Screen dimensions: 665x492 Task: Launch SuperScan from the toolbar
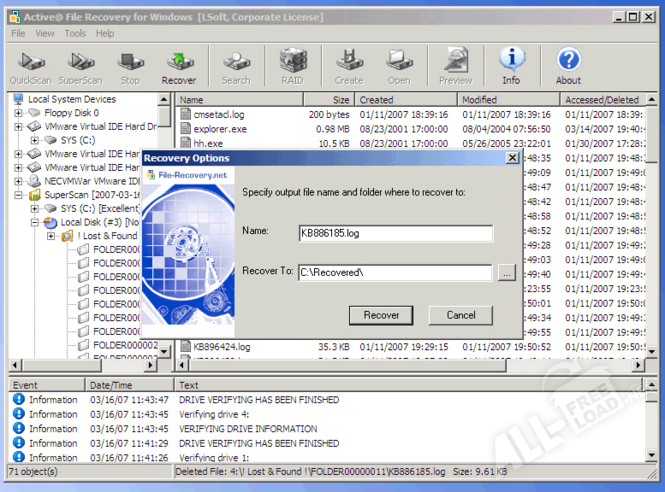(x=81, y=67)
